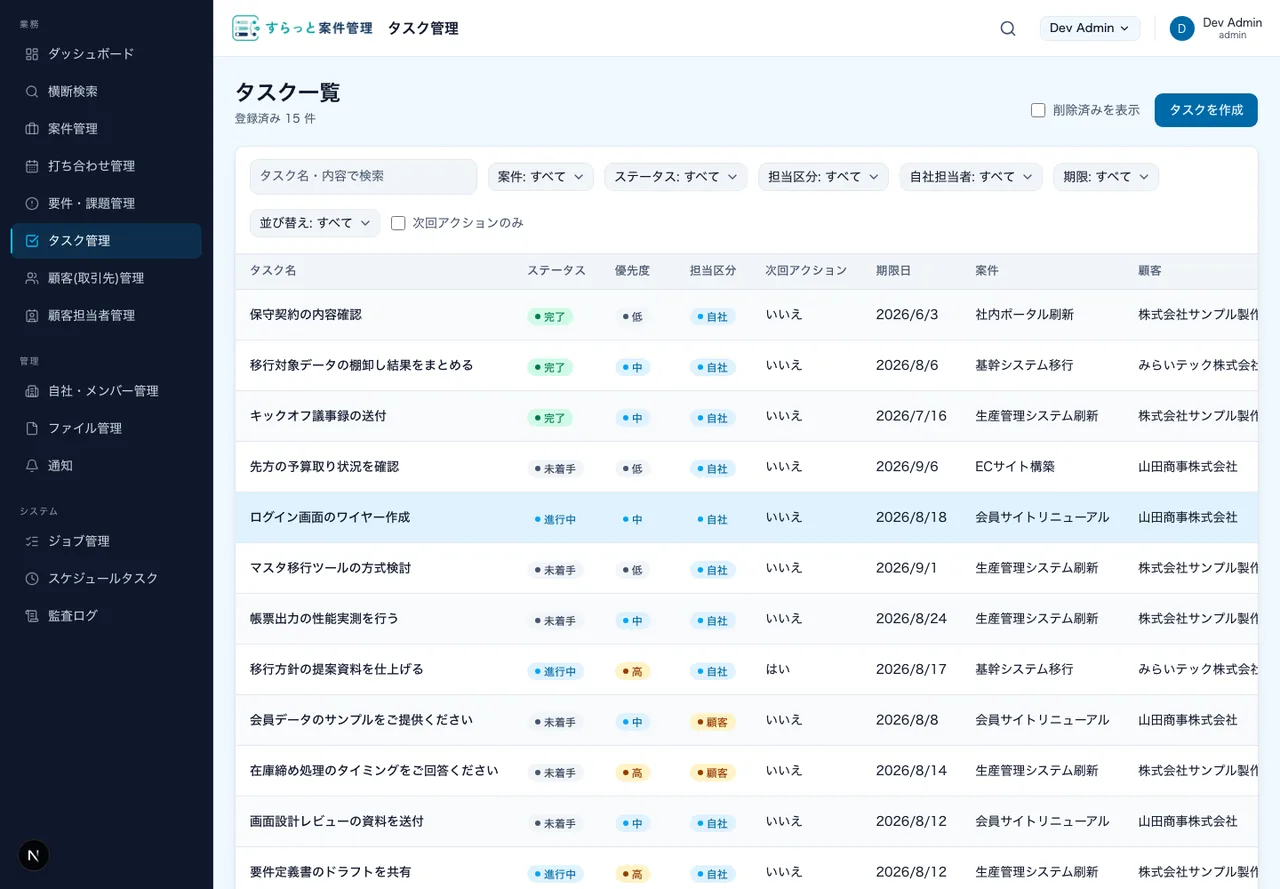Open ファイル管理 in the sidebar
Screen dimensions: 1280x889
pyautogui.click(x=106, y=428)
